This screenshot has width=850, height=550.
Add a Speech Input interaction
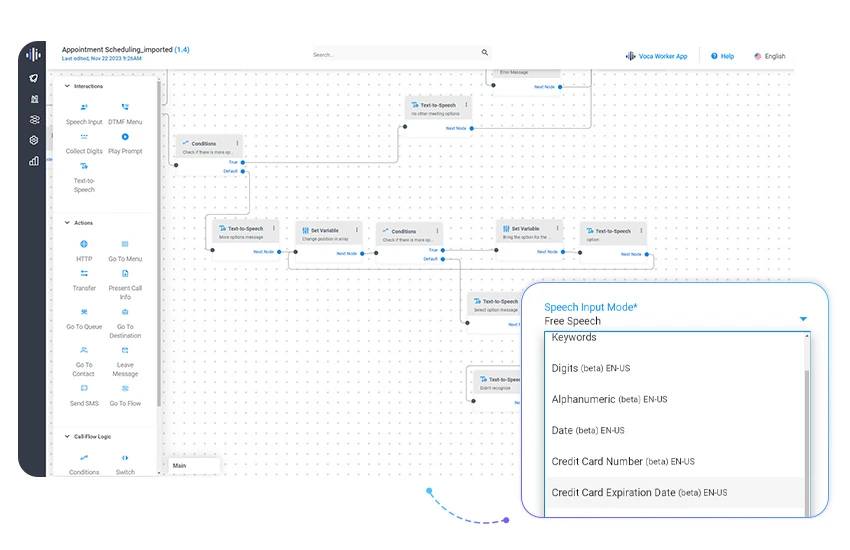84,108
